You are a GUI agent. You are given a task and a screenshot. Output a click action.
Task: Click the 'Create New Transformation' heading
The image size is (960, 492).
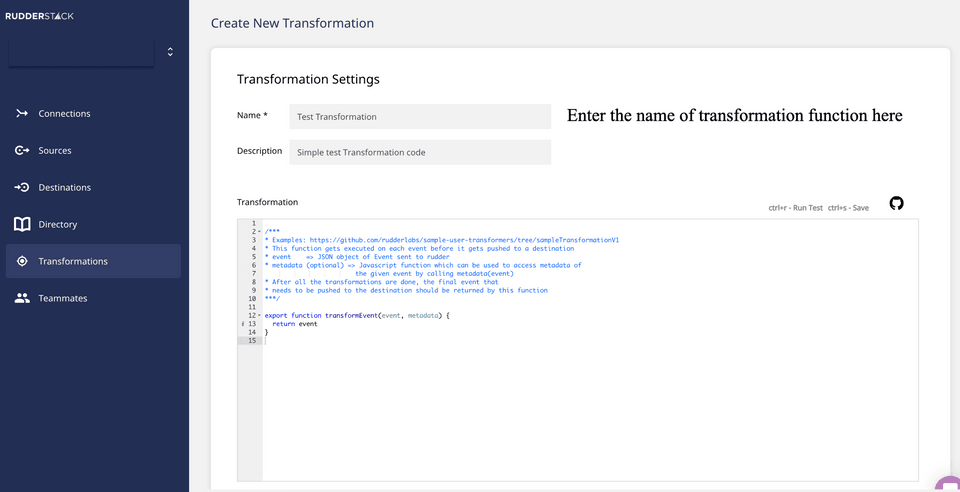click(x=292, y=23)
